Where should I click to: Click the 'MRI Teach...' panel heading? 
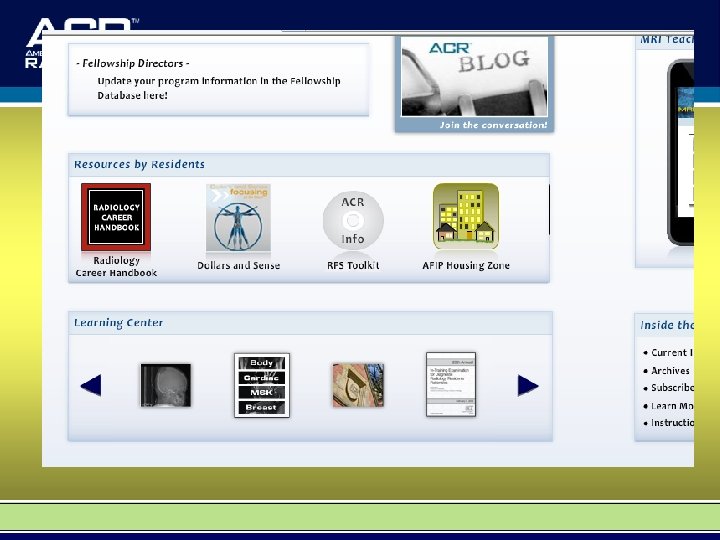667,40
